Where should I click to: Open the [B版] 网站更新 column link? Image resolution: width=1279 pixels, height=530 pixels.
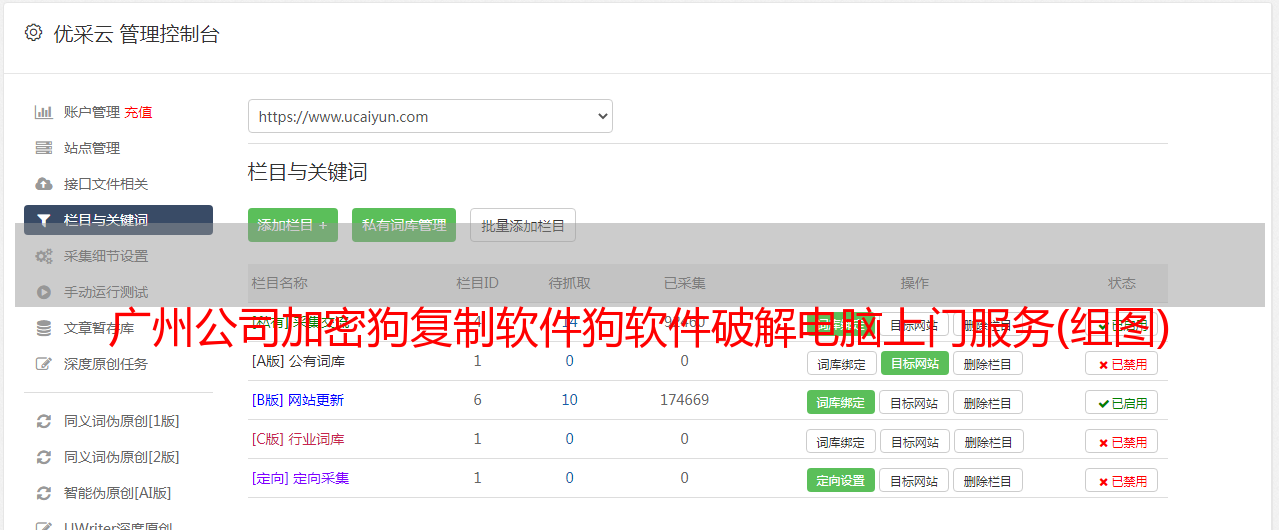coord(298,400)
